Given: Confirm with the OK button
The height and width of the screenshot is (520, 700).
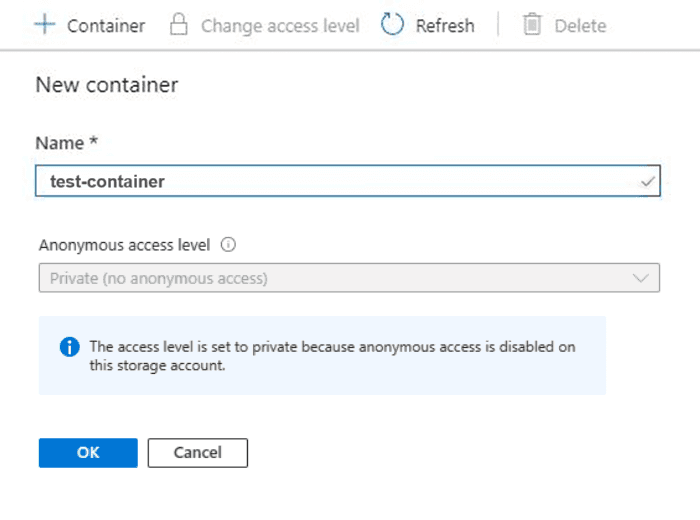Looking at the screenshot, I should (88, 452).
